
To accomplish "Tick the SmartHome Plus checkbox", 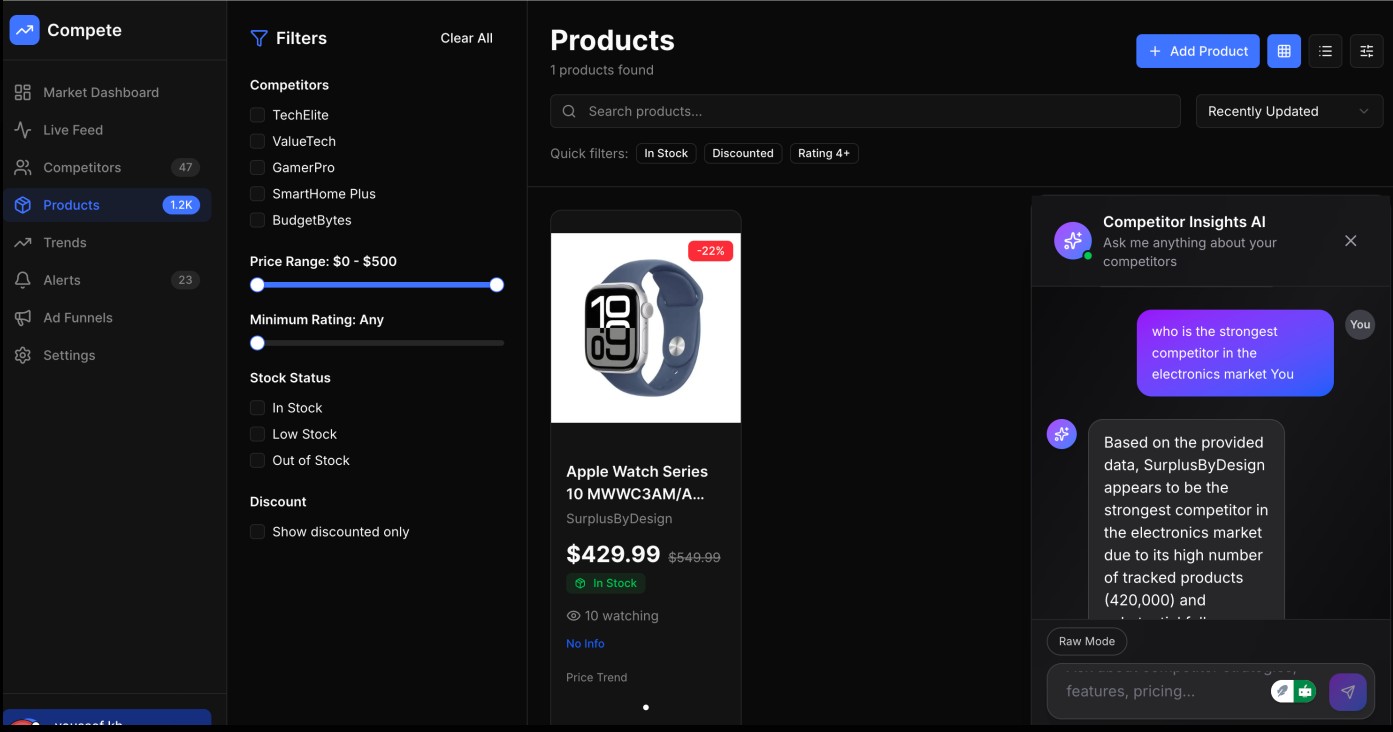I will click(258, 193).
